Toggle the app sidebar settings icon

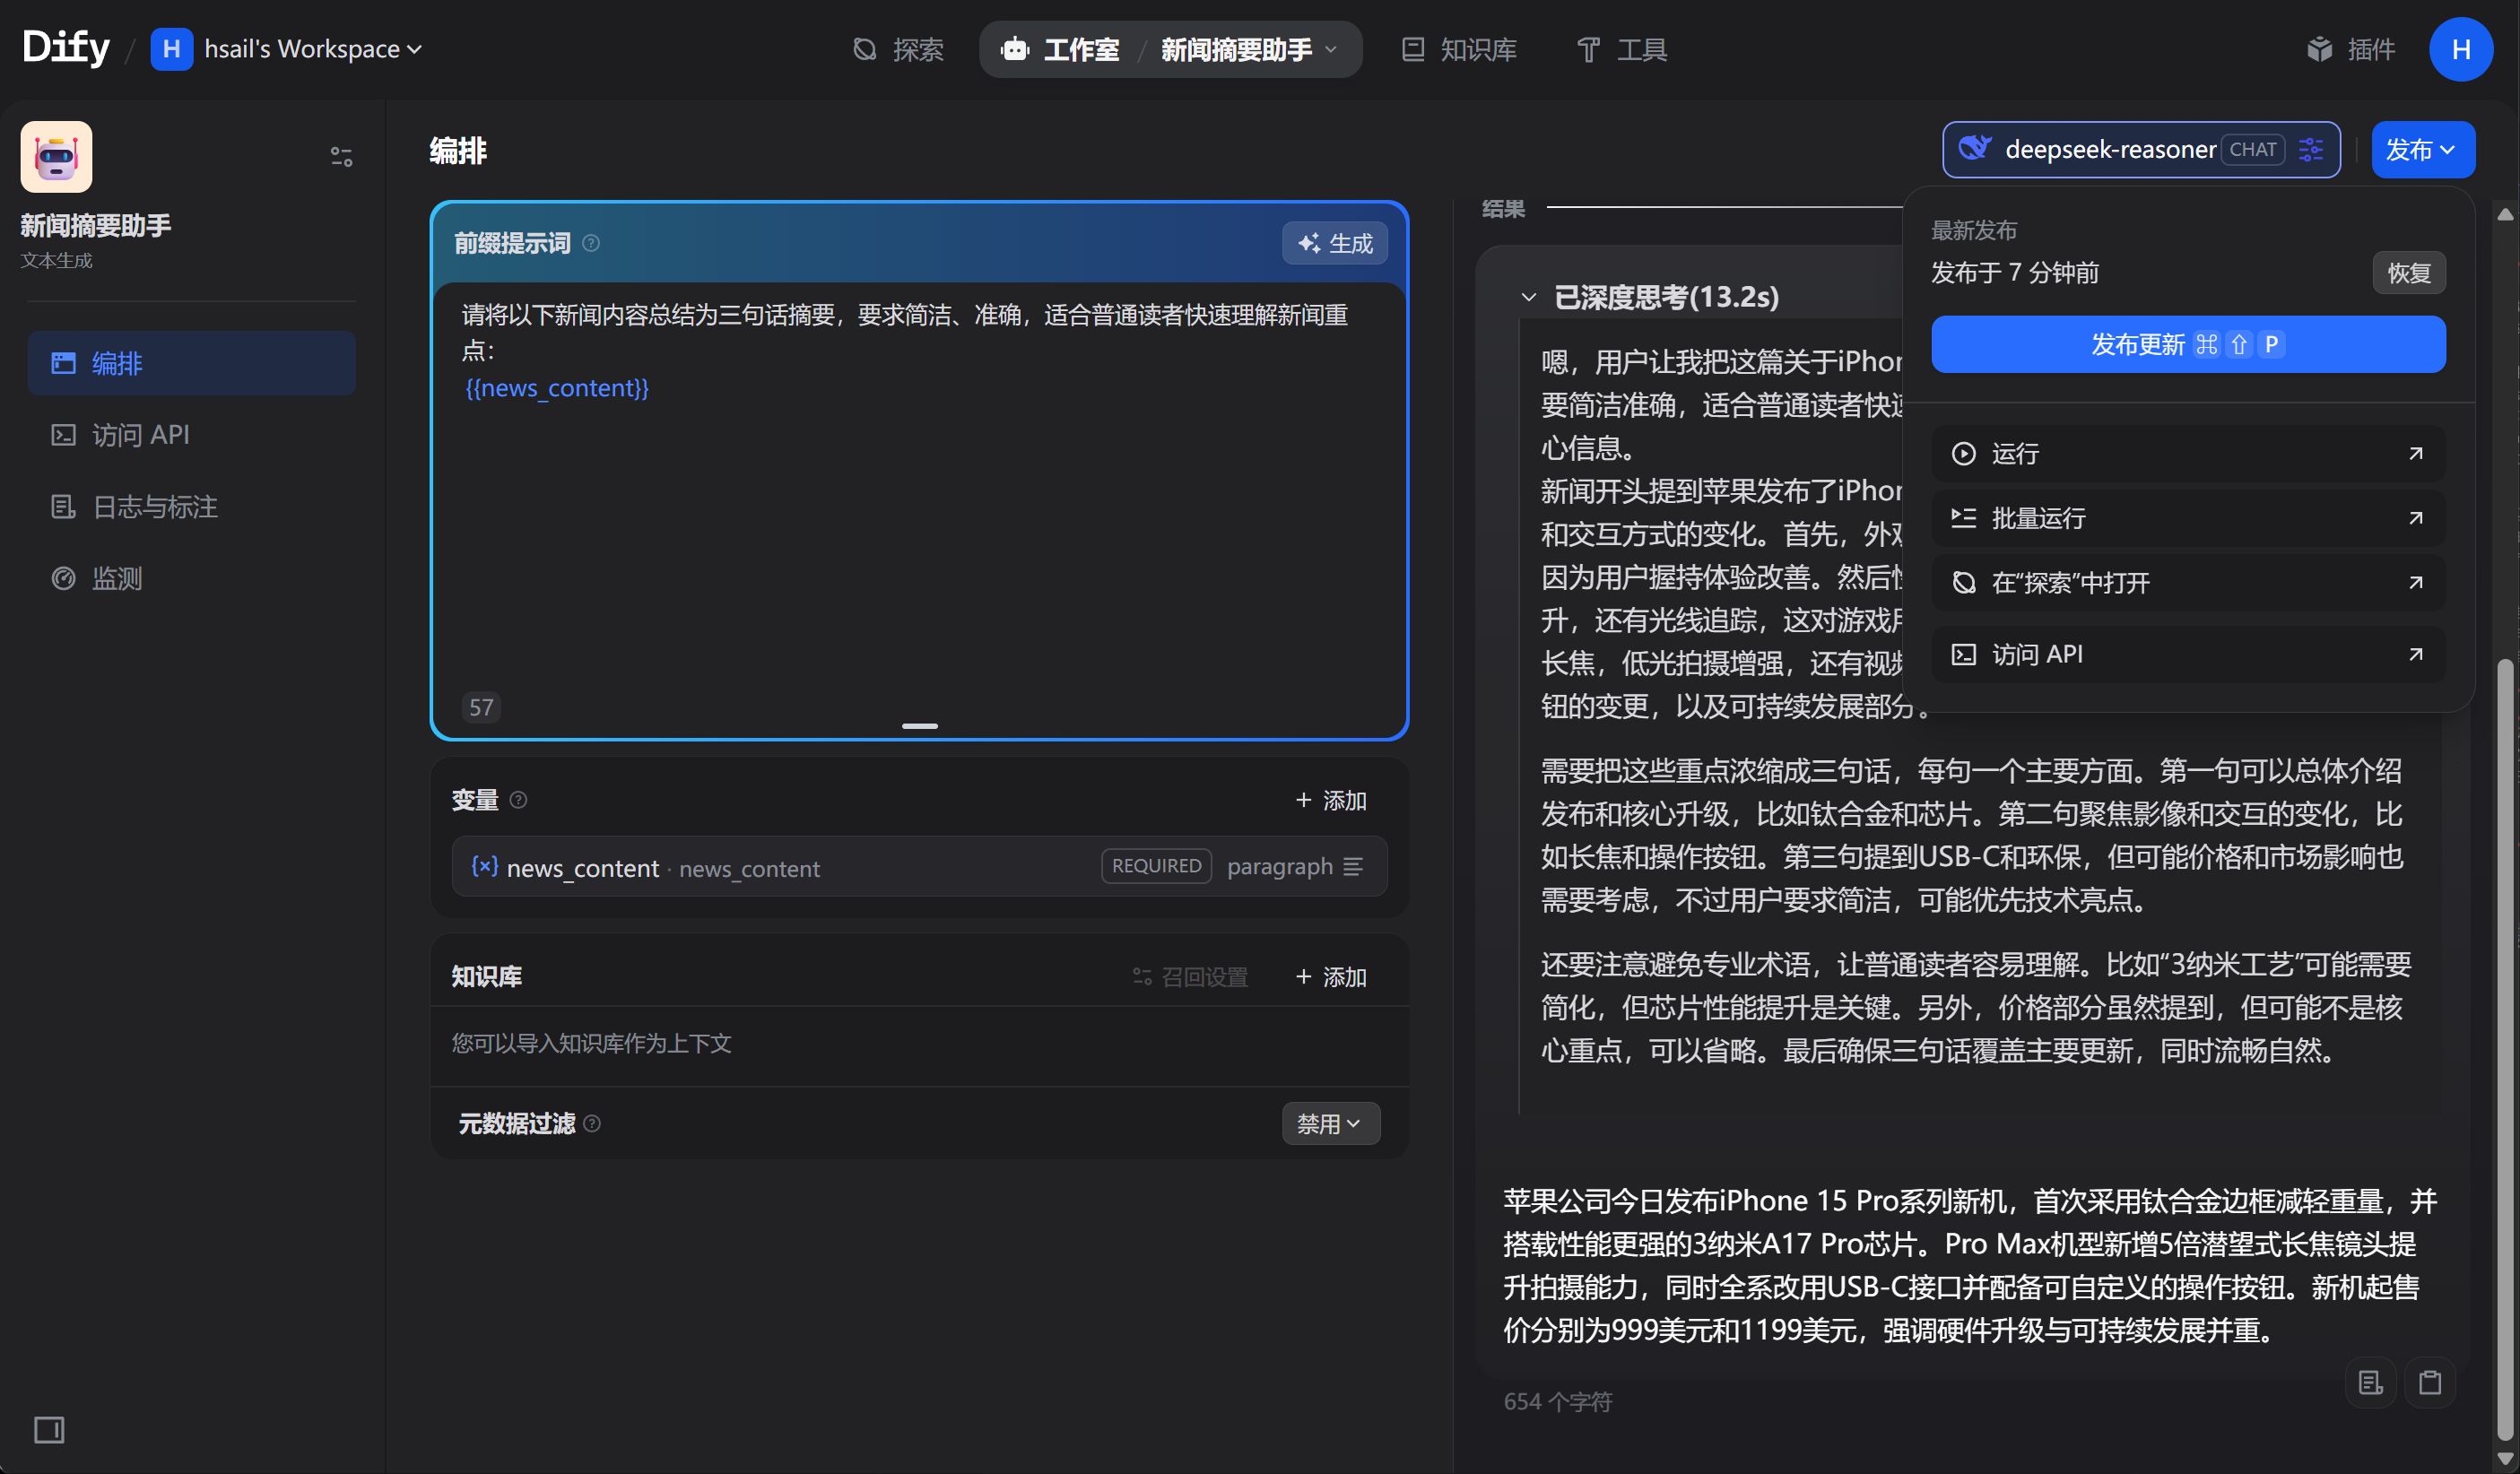click(342, 157)
